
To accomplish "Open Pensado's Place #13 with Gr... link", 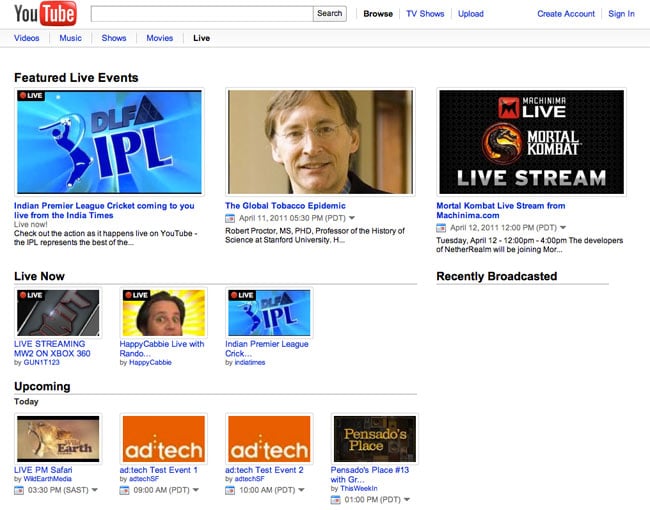I will point(370,475).
